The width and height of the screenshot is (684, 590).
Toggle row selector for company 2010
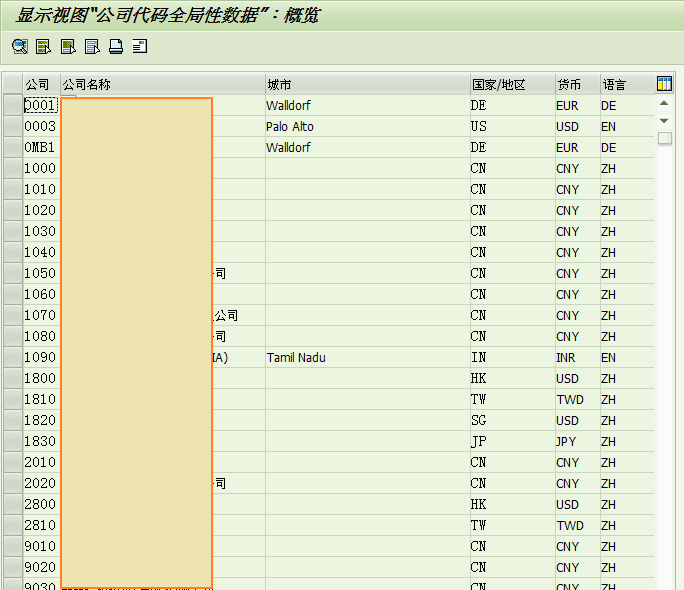13,462
